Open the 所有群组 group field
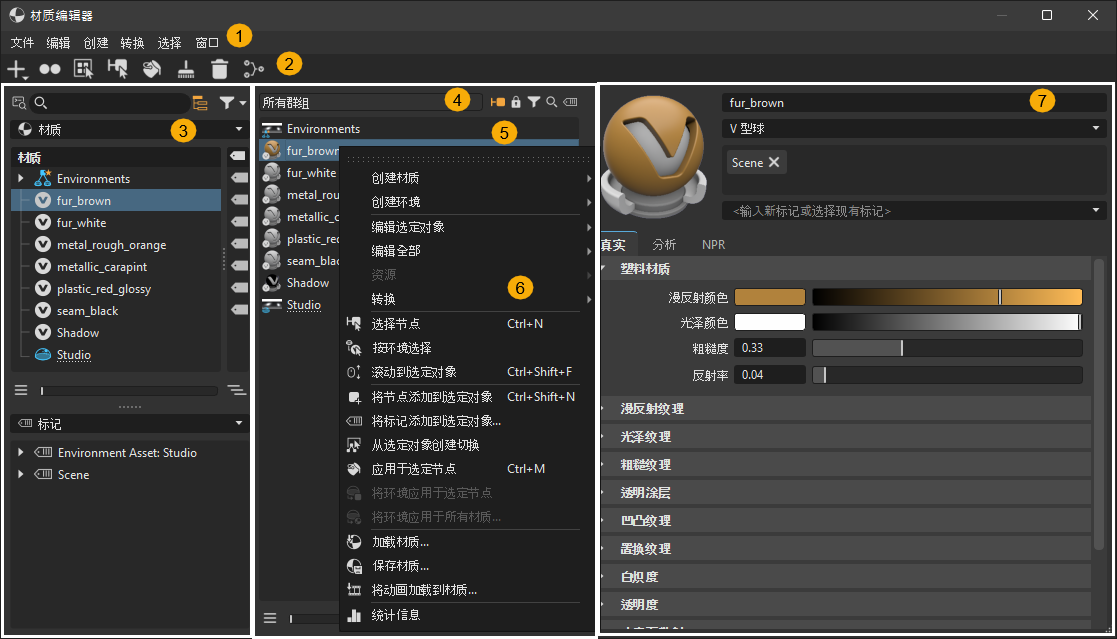1117x639 pixels. tap(370, 103)
